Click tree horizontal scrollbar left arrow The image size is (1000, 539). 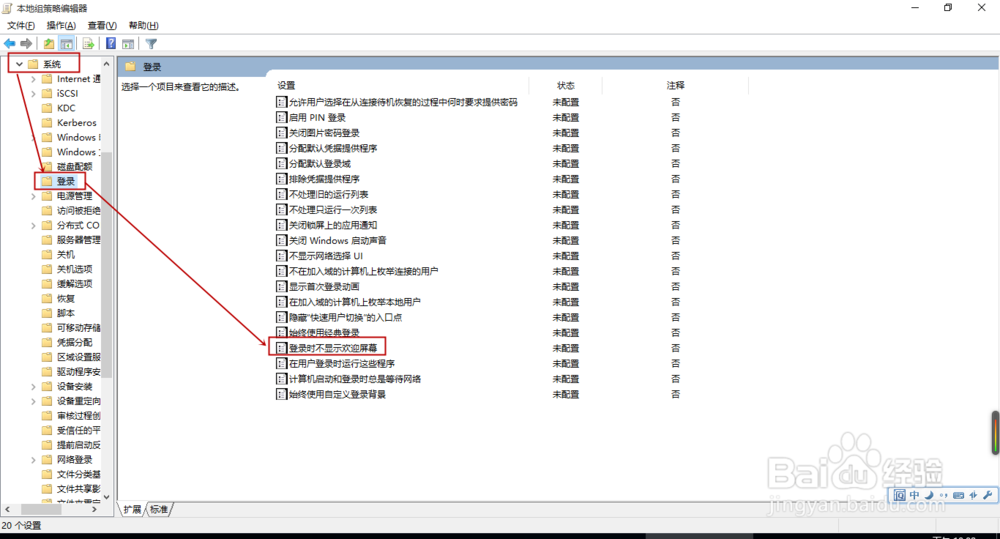pyautogui.click(x=8, y=509)
